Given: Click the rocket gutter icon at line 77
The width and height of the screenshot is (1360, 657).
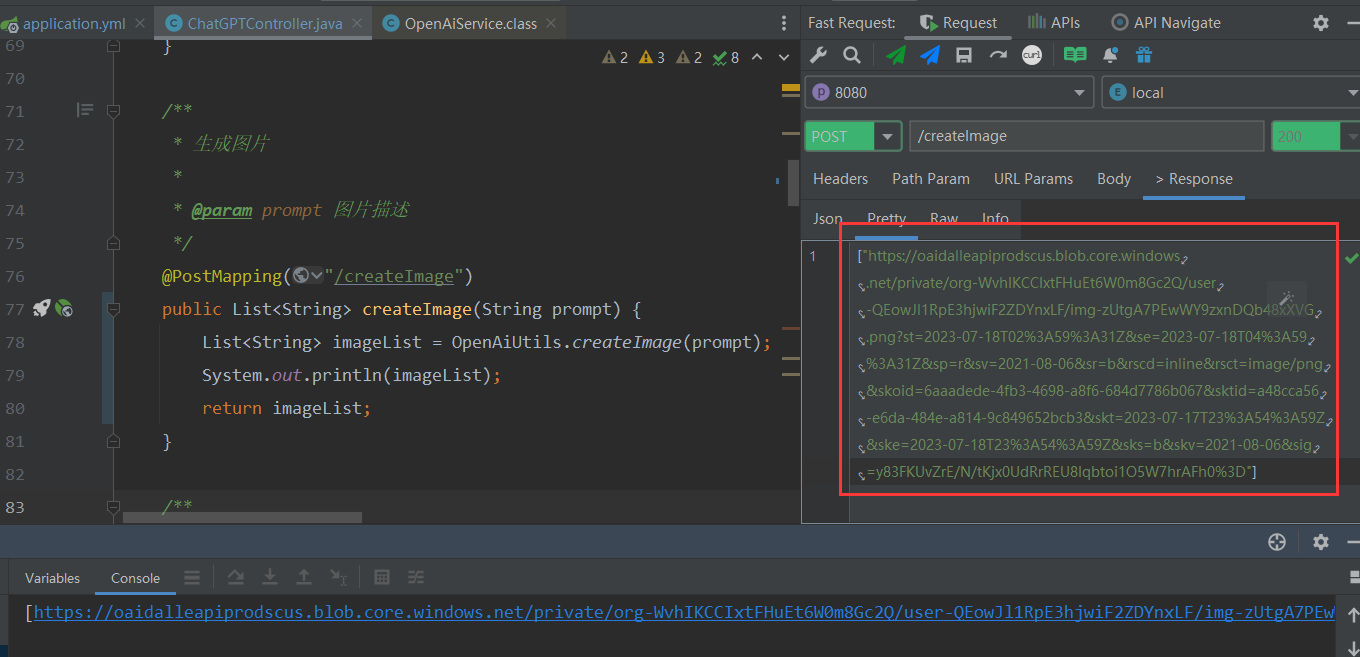Looking at the screenshot, I should pyautogui.click(x=41, y=308).
